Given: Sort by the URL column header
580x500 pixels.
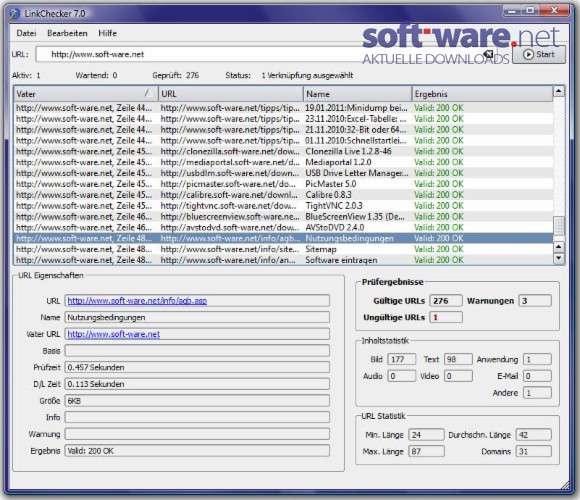Looking at the screenshot, I should 230,94.
